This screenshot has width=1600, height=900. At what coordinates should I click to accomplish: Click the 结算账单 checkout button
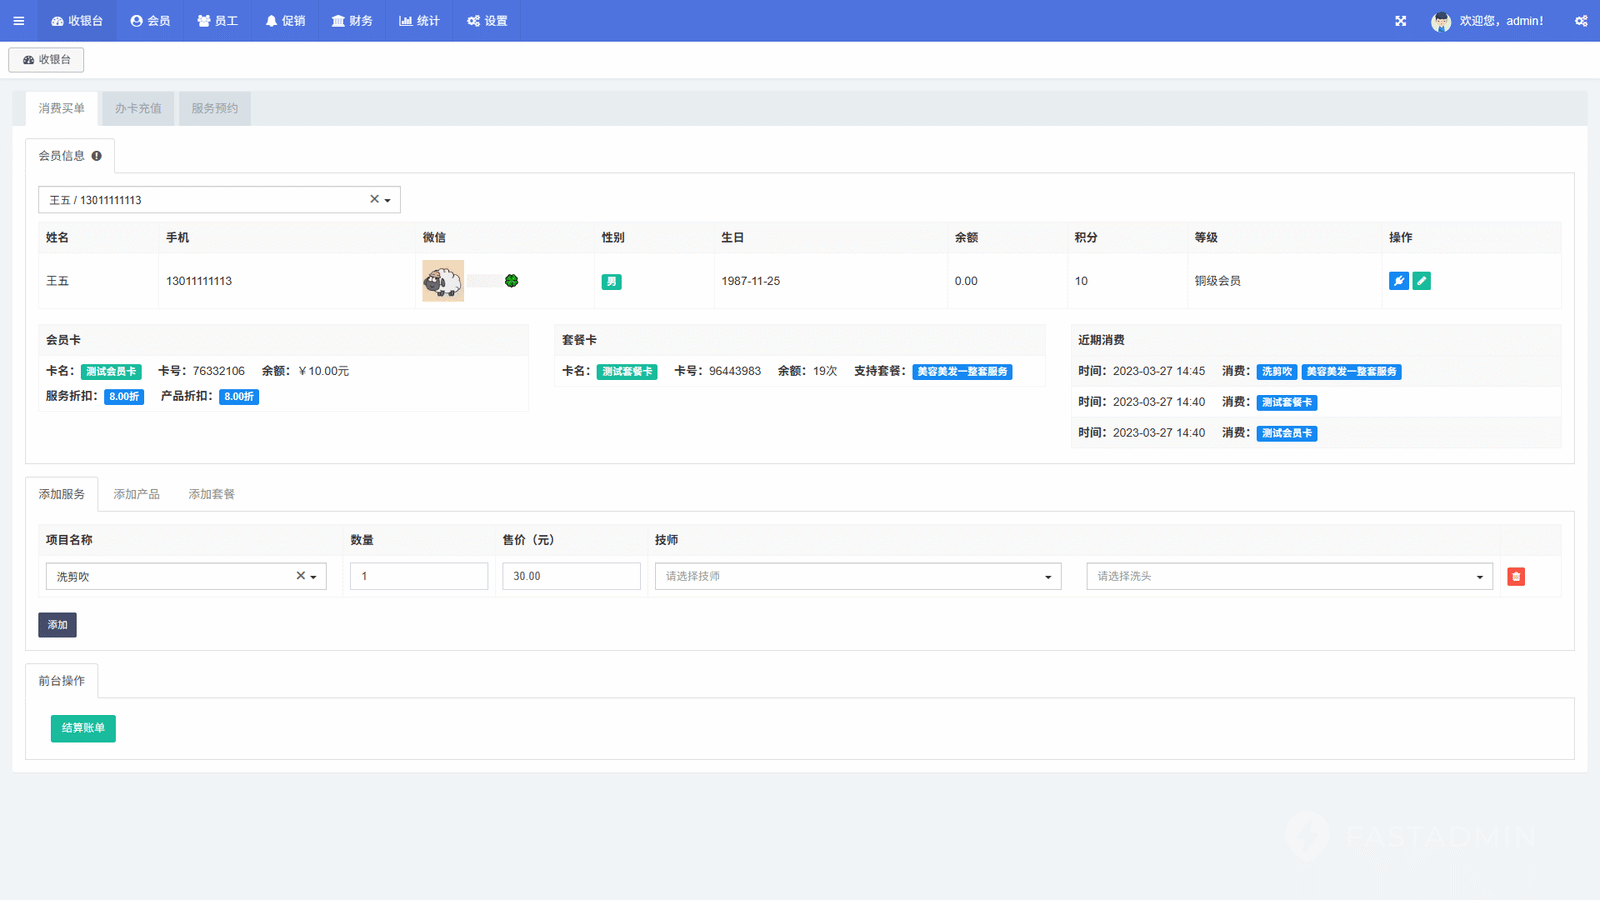[x=83, y=728]
